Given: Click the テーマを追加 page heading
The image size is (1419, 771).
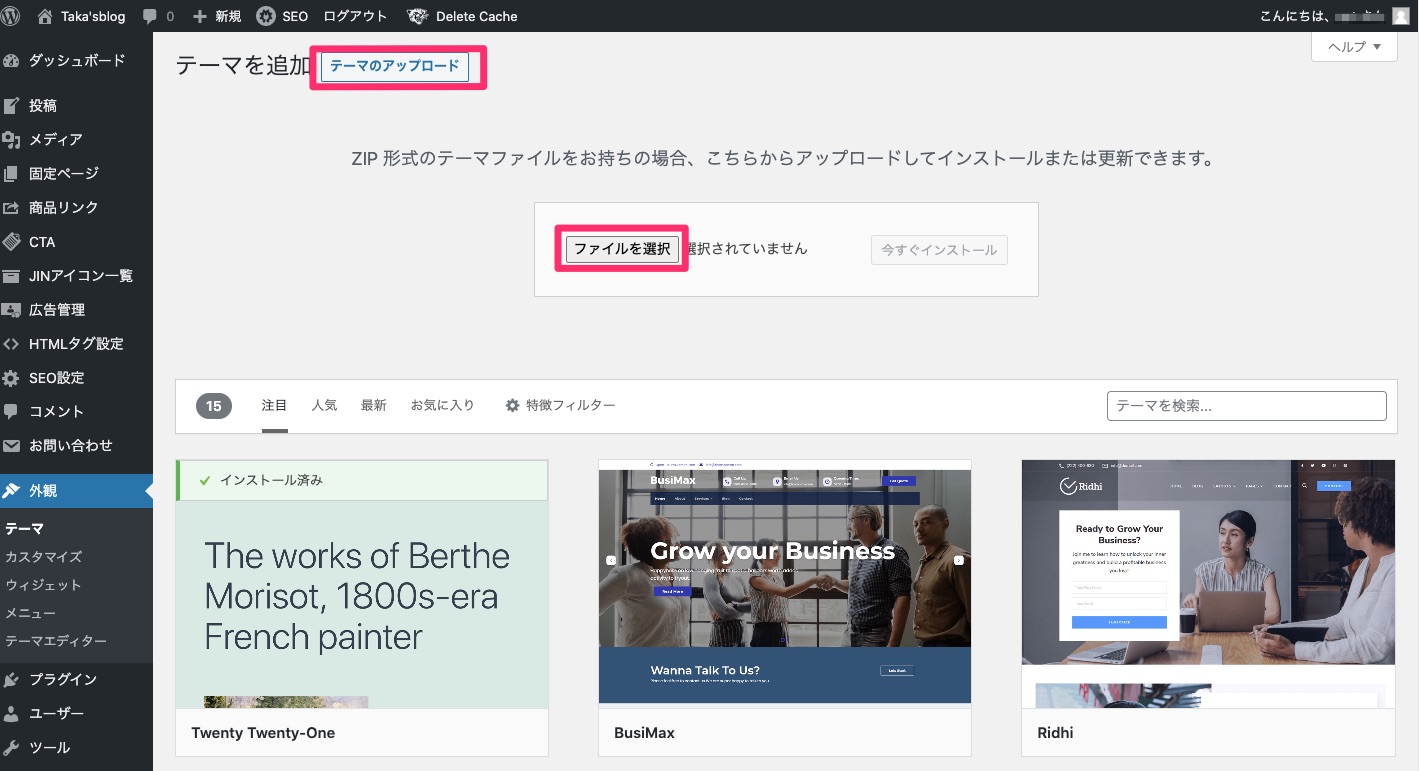Looking at the screenshot, I should (x=244, y=66).
